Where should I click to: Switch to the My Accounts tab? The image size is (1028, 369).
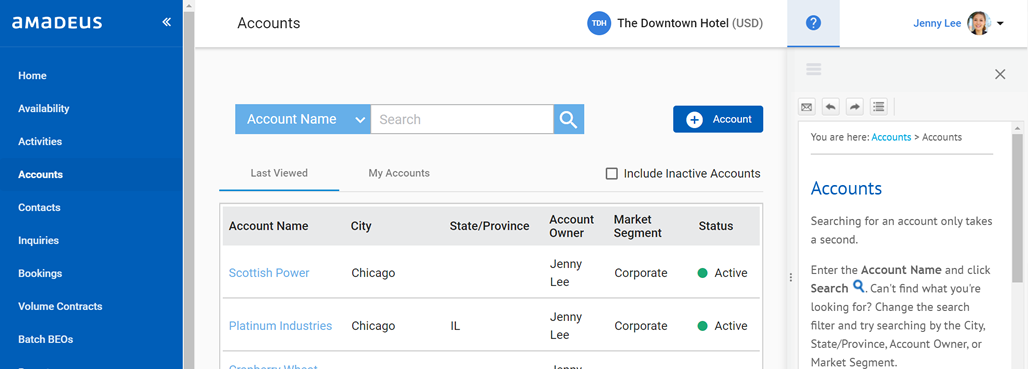[399, 174]
